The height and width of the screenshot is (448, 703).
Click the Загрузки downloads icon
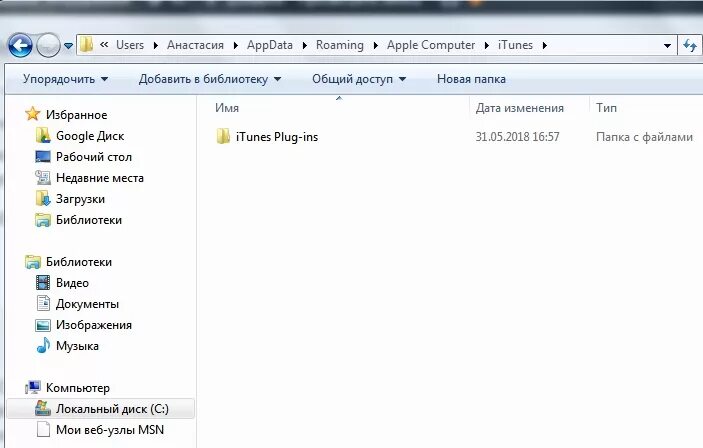(43, 198)
